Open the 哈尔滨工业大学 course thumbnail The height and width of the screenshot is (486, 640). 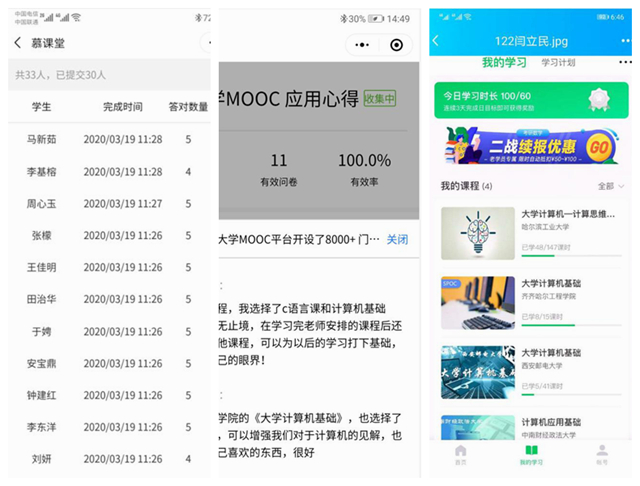(477, 233)
